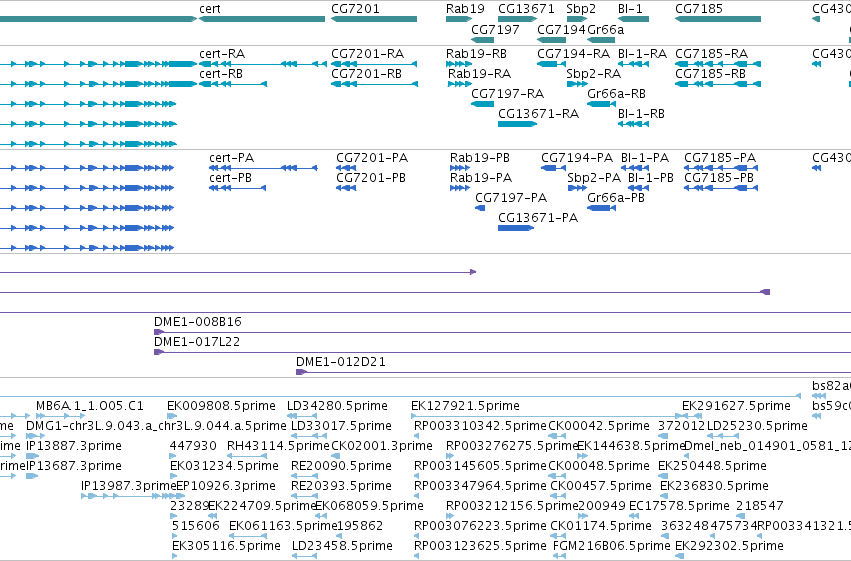Image resolution: width=851 pixels, height=561 pixels.
Task: Select the IP13987.3prime EST label
Action: 129,486
